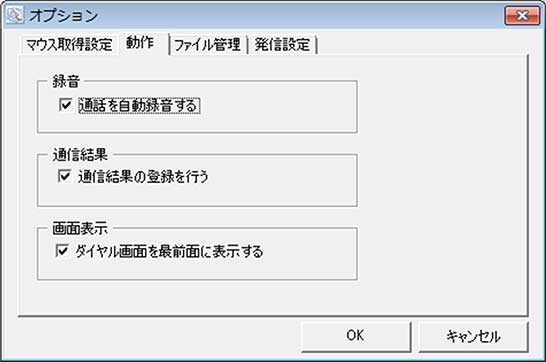Click the 録音 group box heading

coord(66,81)
